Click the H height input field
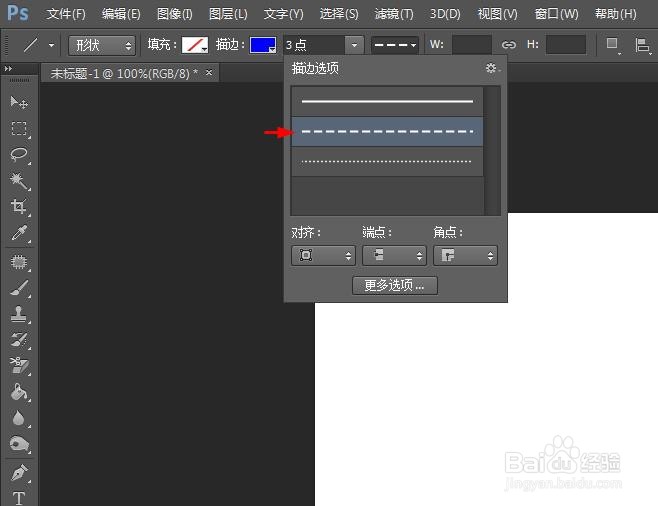The image size is (658, 506). point(566,44)
